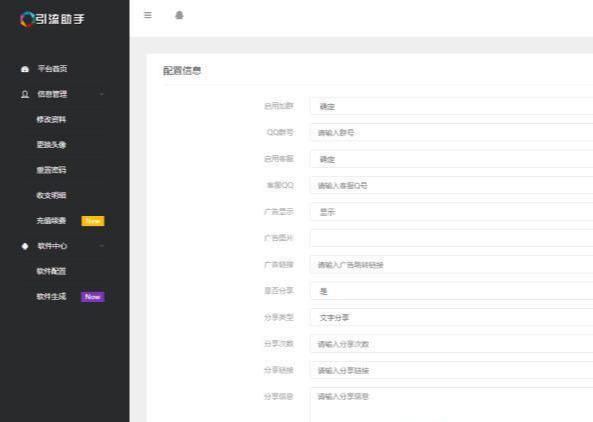593x422 pixels.
Task: Select the 软件中心 menu item
Action: 52,246
